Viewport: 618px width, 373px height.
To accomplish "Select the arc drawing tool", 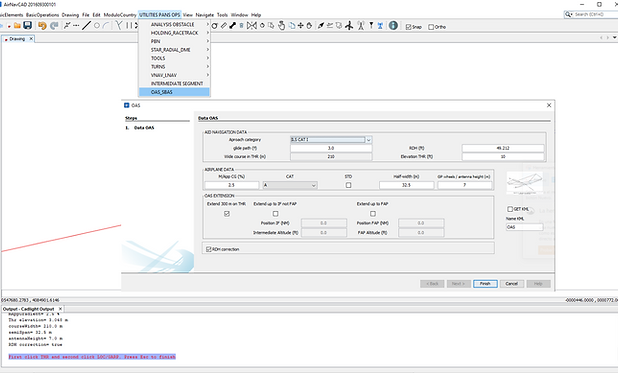I will click(106, 26).
